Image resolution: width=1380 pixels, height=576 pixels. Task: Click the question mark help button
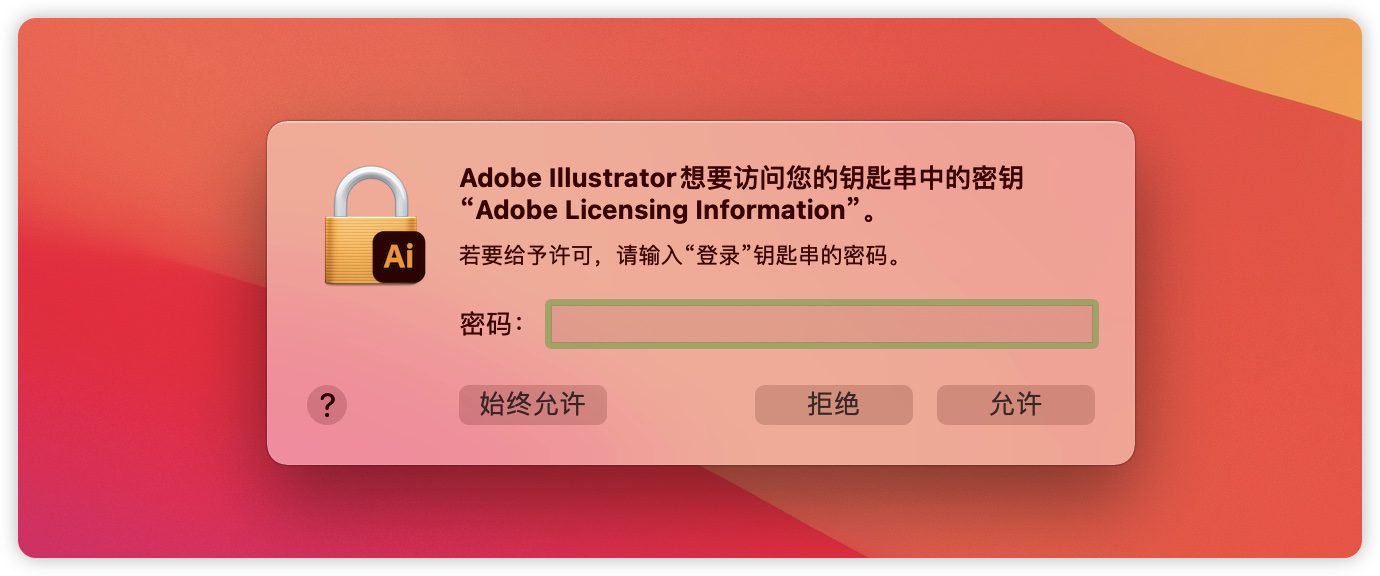[327, 405]
